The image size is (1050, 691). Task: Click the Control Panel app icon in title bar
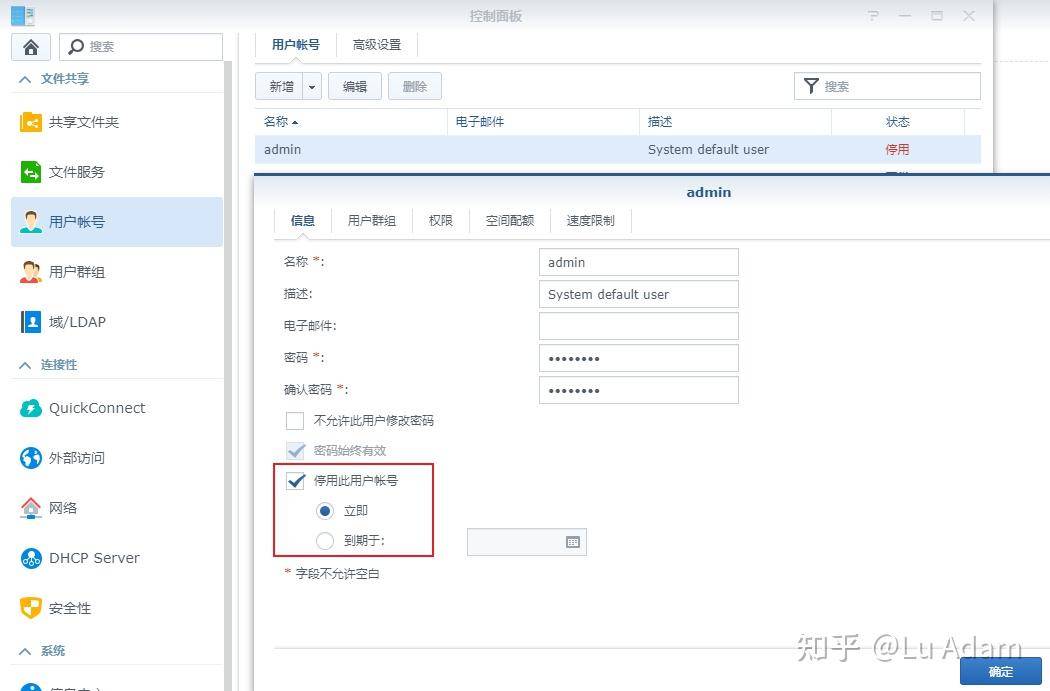point(23,15)
